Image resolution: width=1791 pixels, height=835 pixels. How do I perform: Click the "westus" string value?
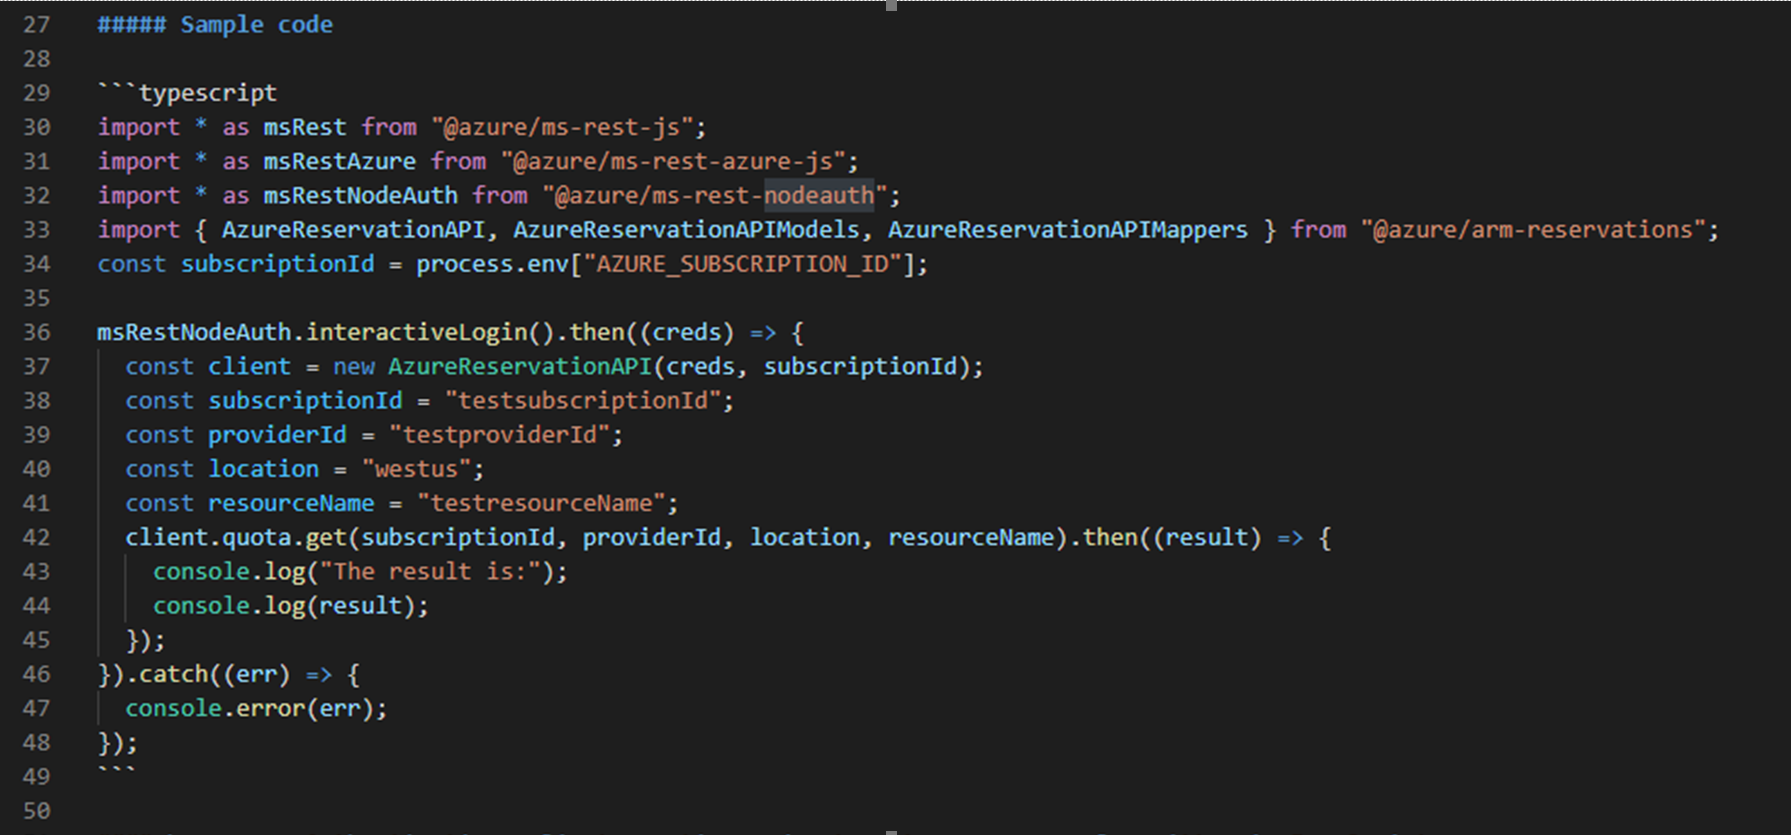coord(417,469)
